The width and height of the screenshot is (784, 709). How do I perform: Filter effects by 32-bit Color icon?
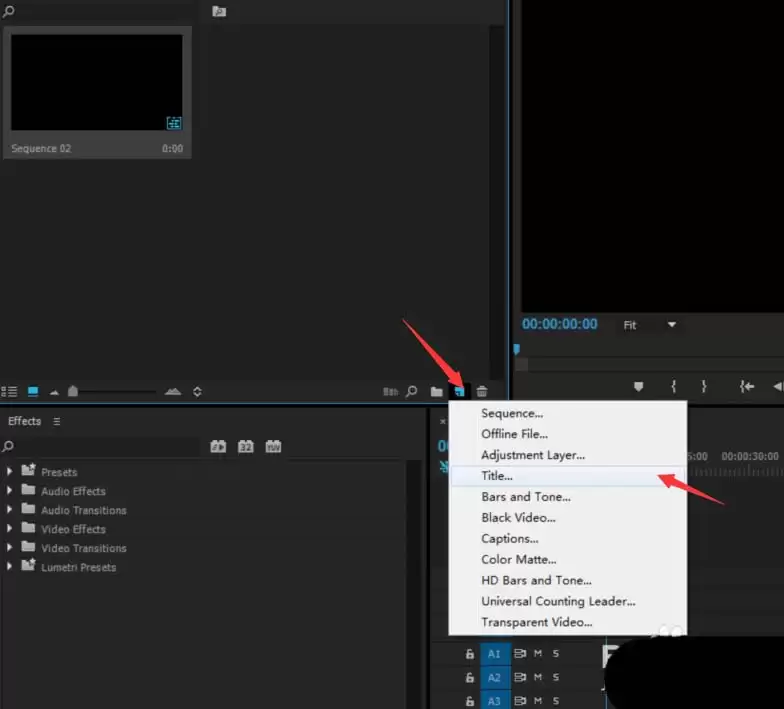click(x=246, y=447)
